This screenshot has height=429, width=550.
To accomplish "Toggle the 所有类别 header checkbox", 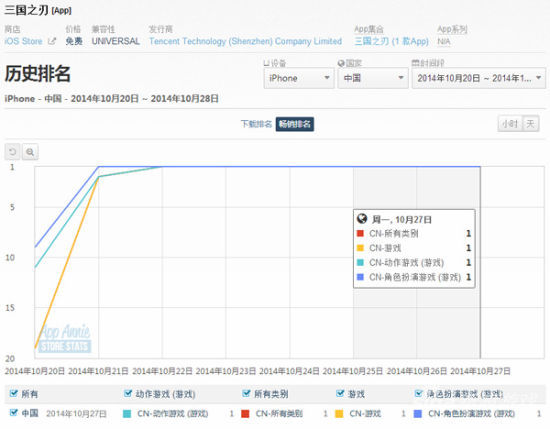I will point(247,393).
